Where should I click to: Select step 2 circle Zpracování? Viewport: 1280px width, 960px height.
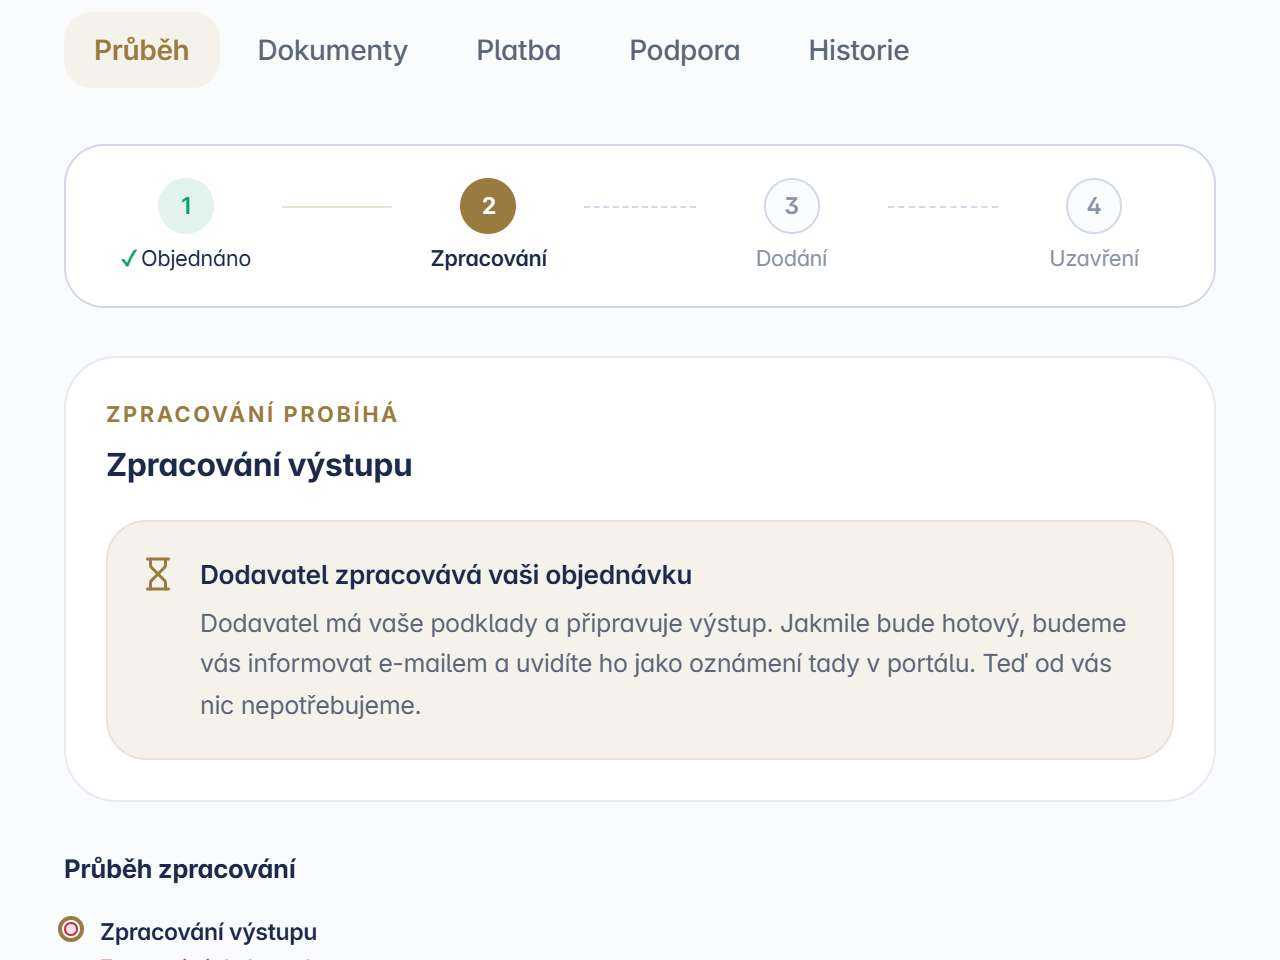coord(488,206)
